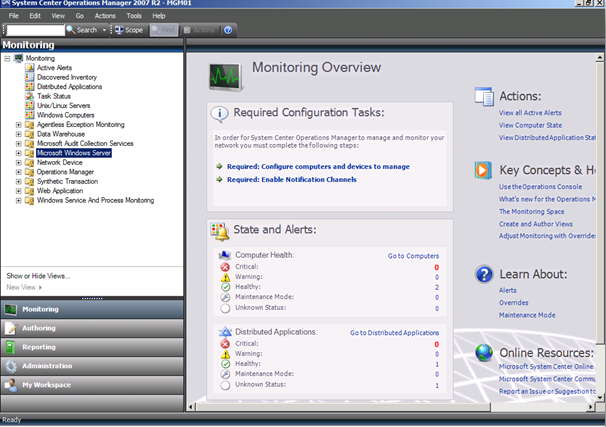Open the File menu

point(14,16)
